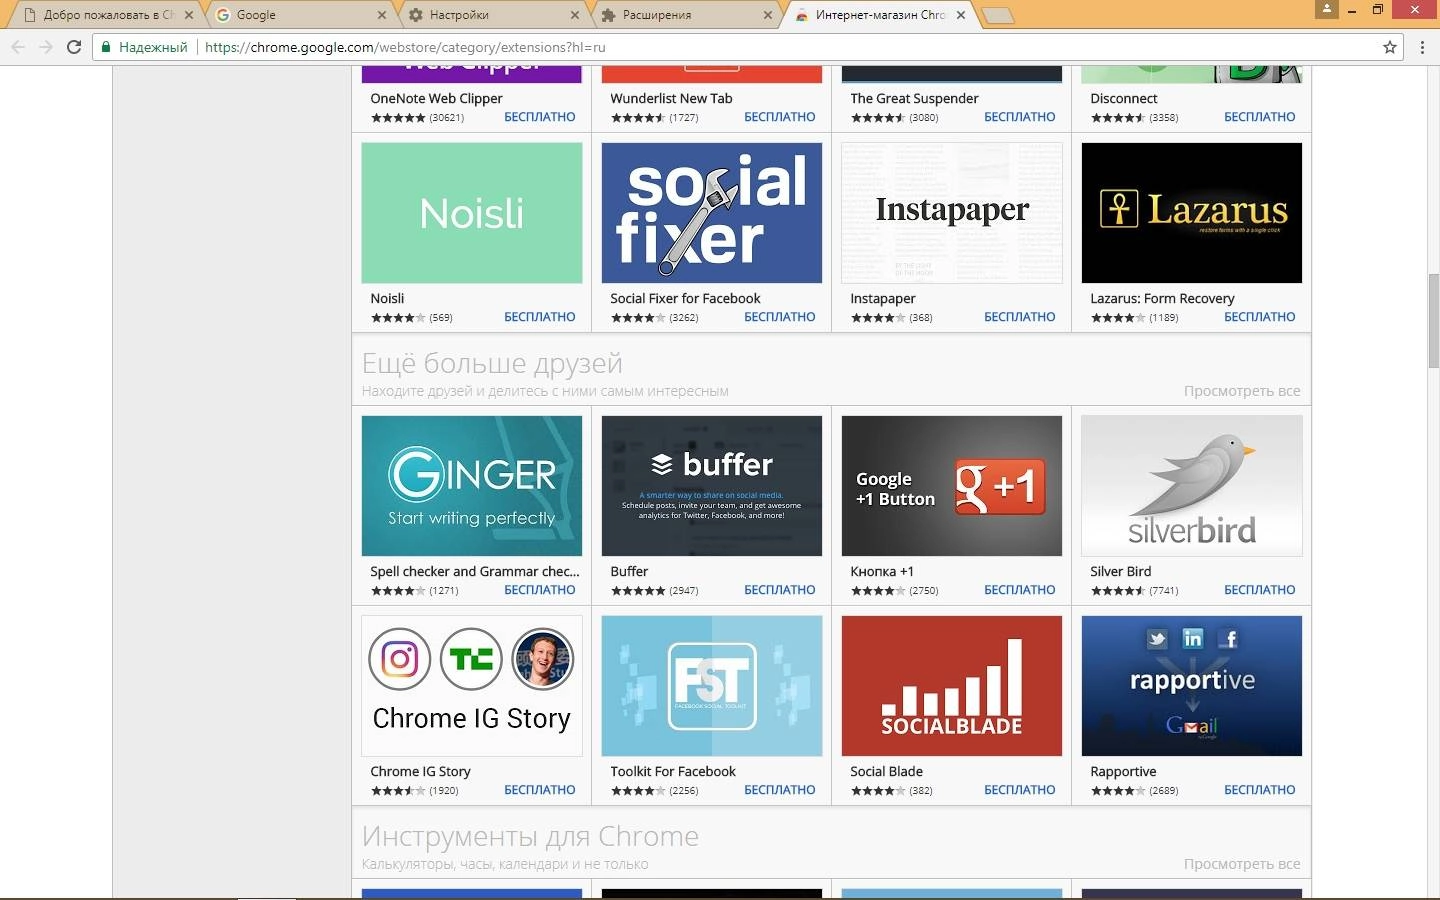1440x900 pixels.
Task: Open the FST Toolkit For Facebook thumbnail
Action: pos(712,686)
